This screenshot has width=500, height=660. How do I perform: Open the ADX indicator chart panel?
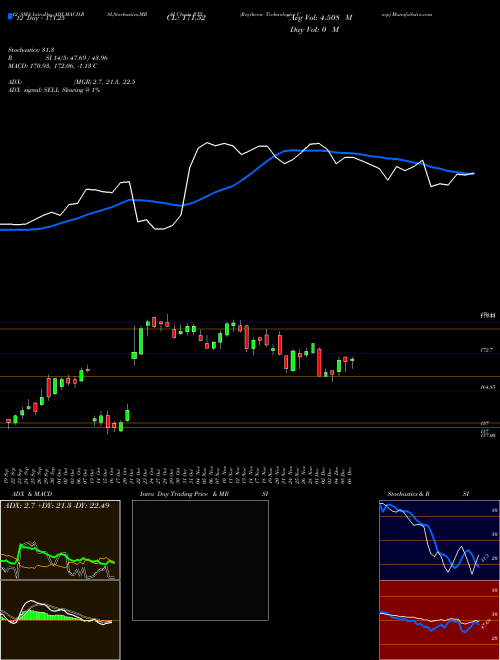[60, 540]
